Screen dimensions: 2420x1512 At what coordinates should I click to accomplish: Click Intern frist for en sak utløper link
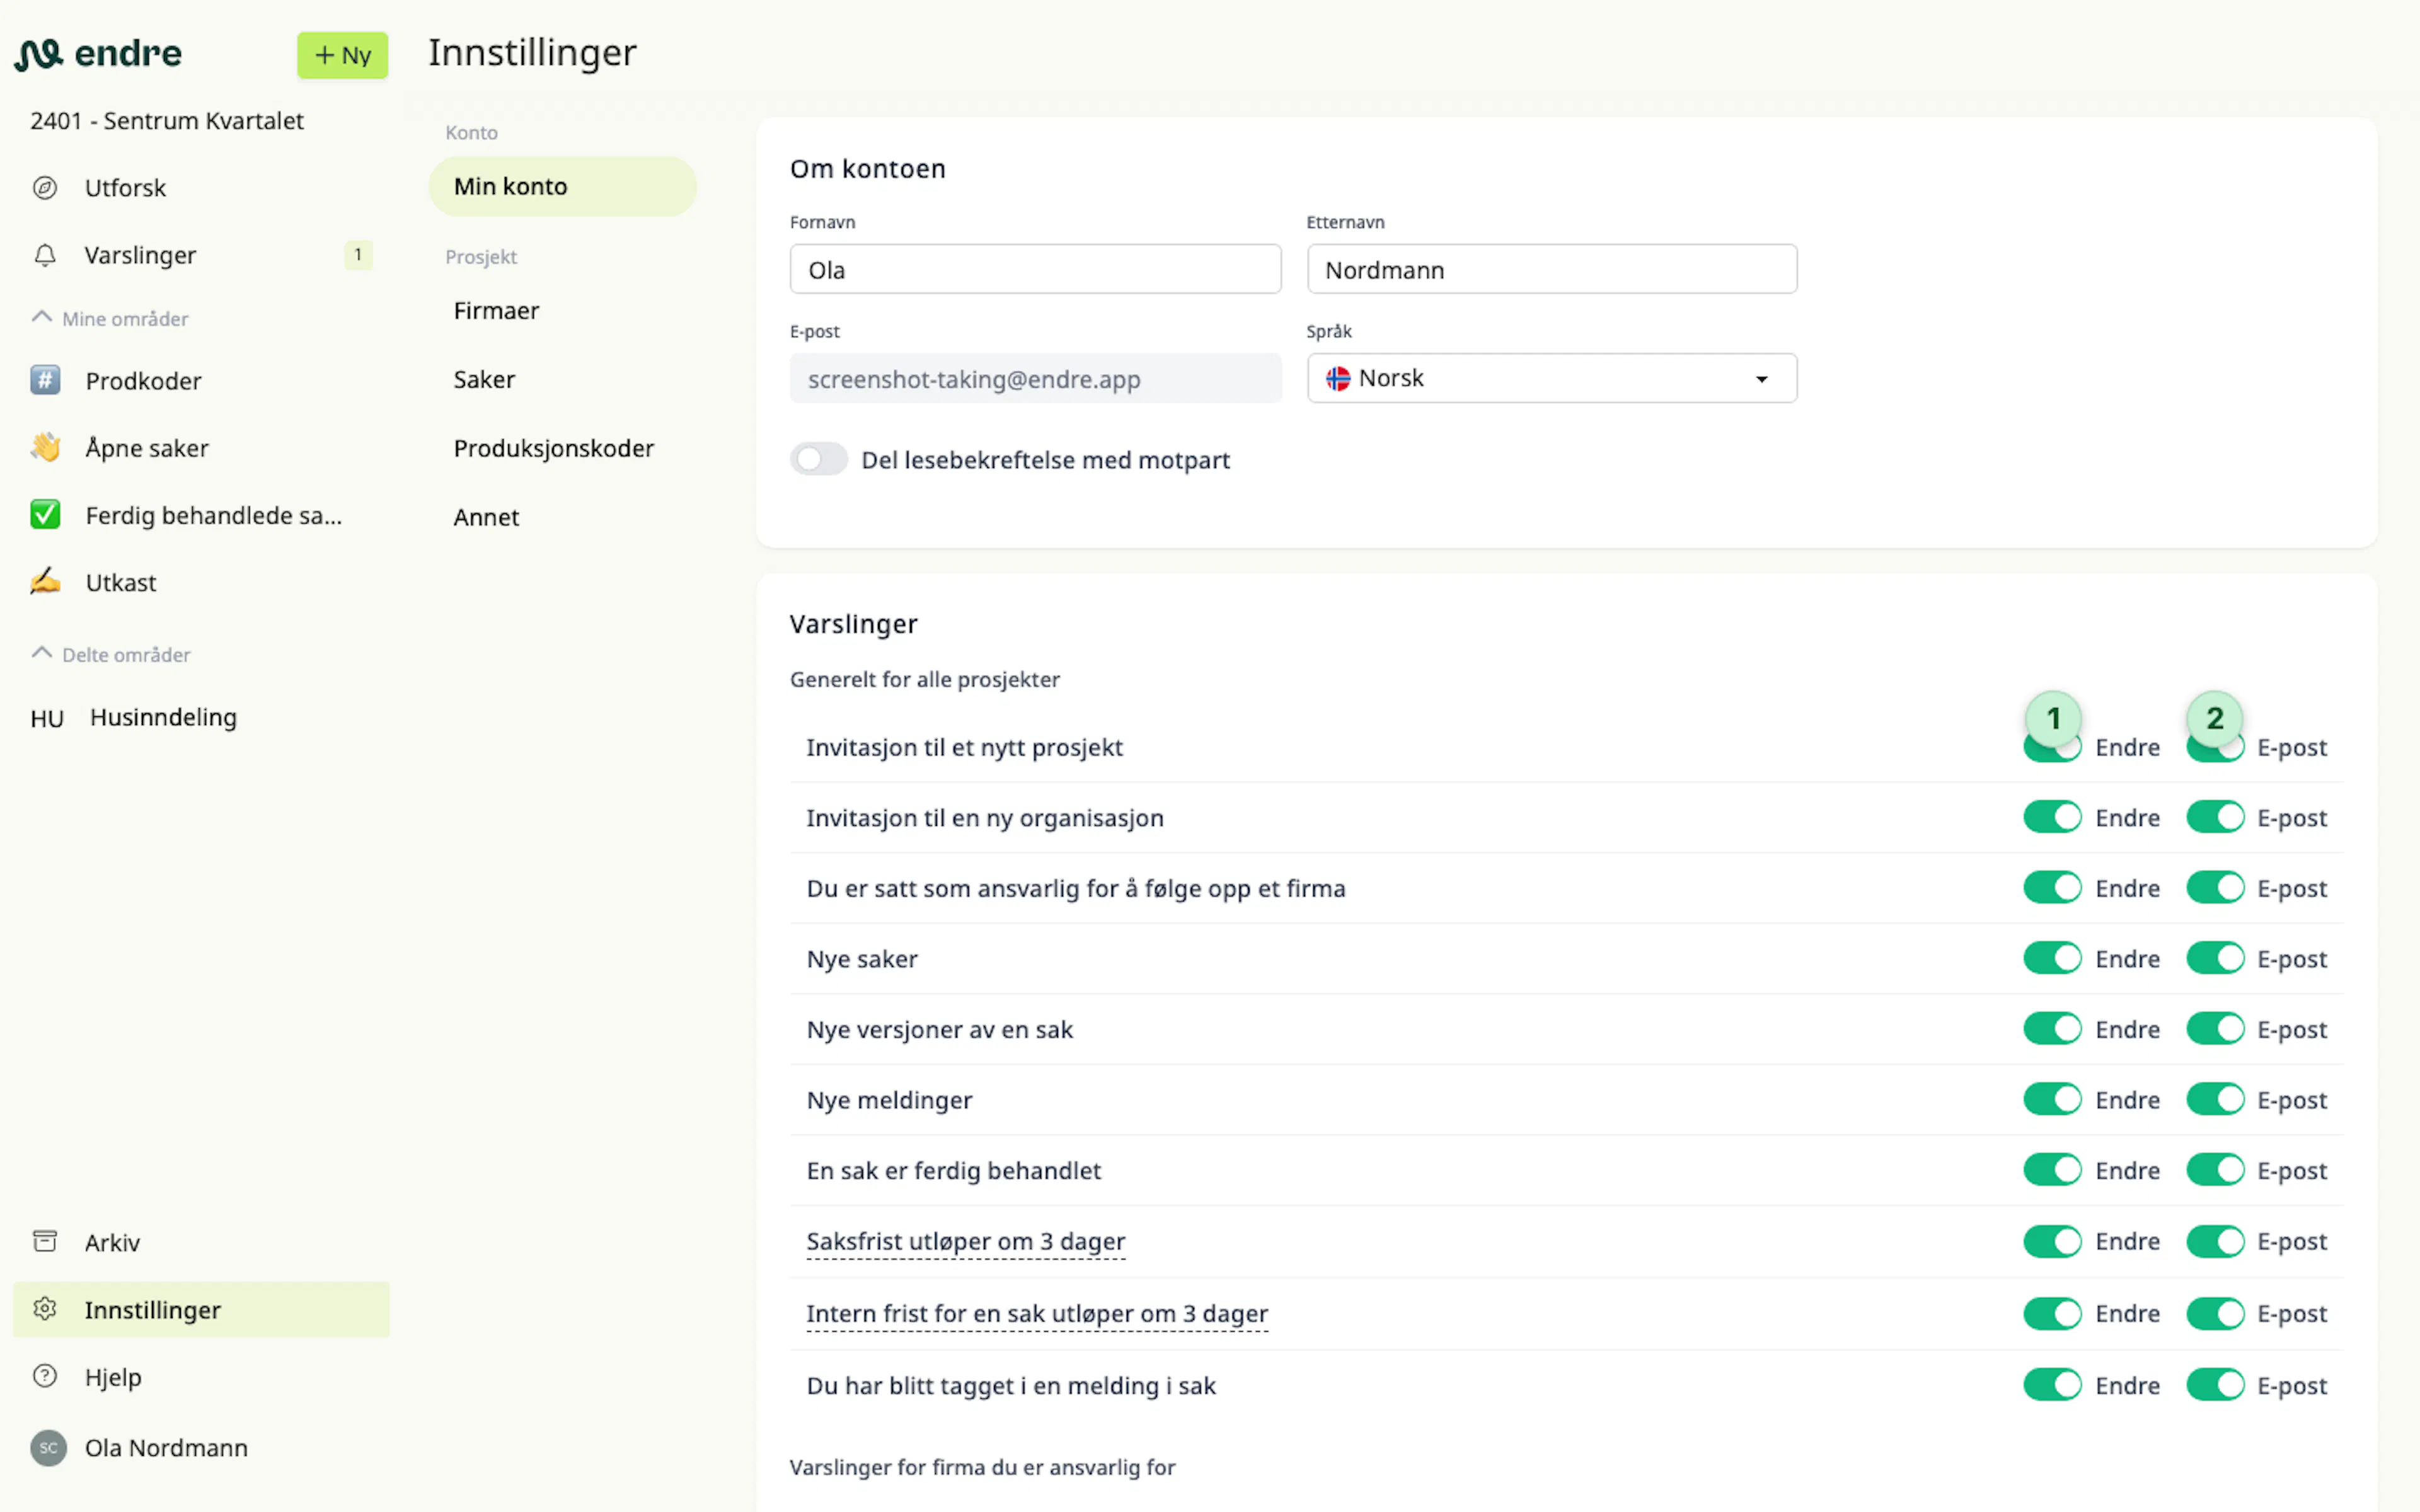[x=1037, y=1313]
